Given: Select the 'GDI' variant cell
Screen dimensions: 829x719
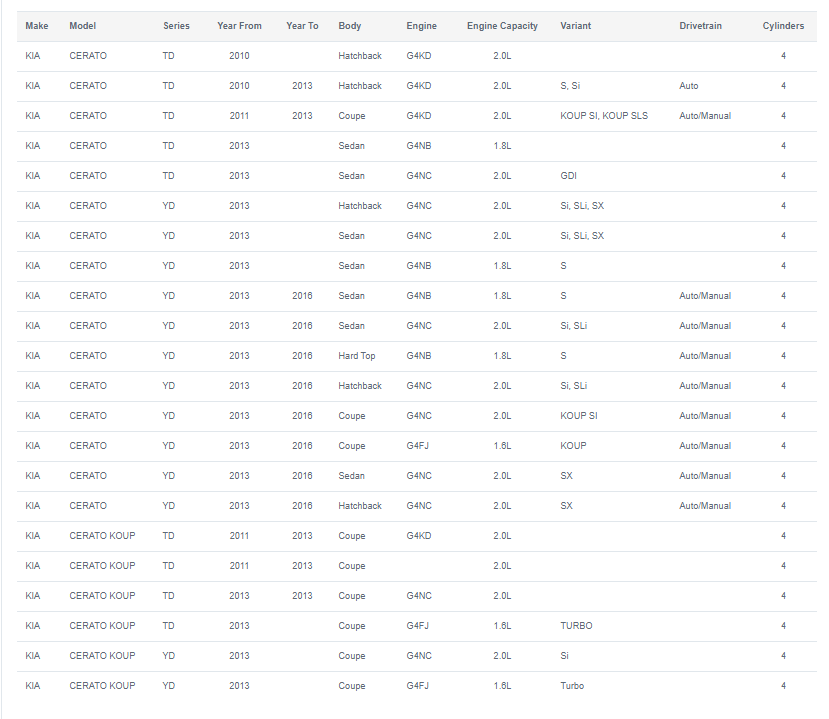Looking at the screenshot, I should point(568,175).
